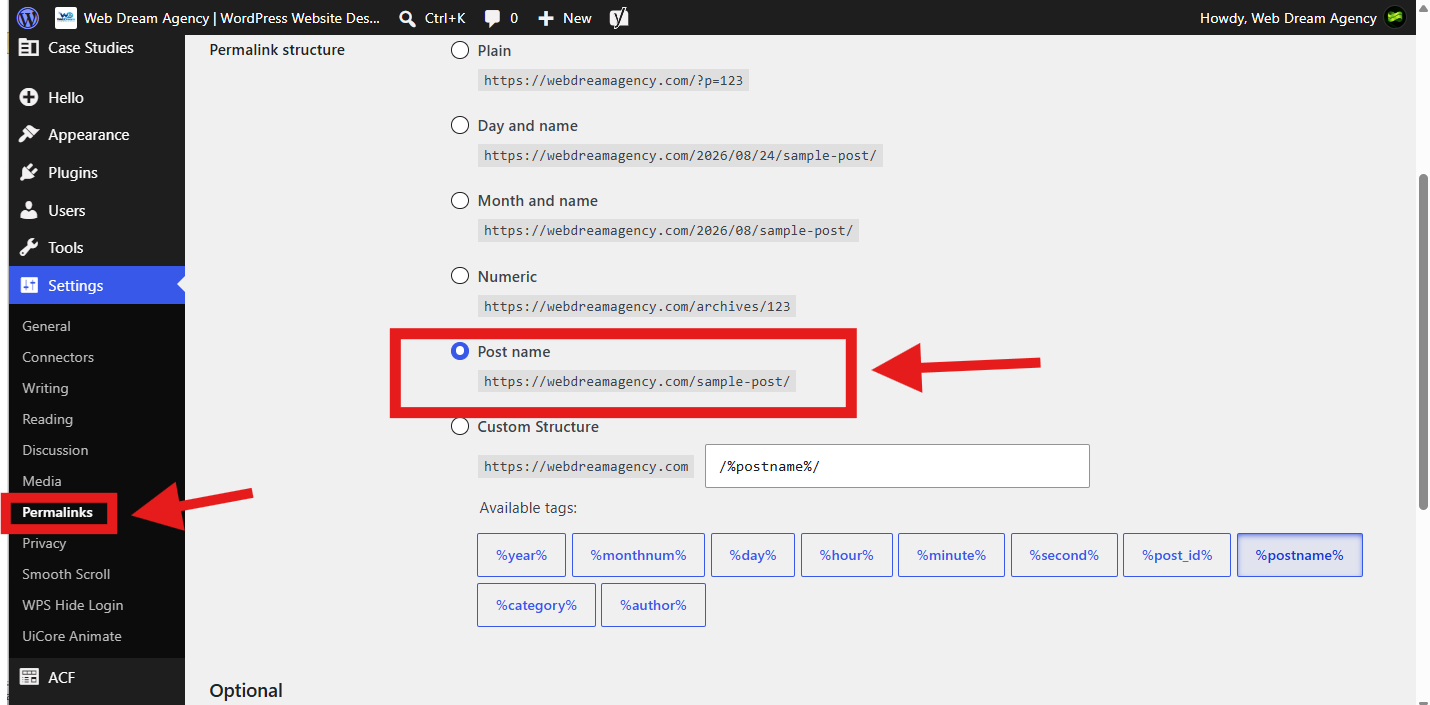Click the 2026/08/24/sample-post URL text

[x=680, y=155]
